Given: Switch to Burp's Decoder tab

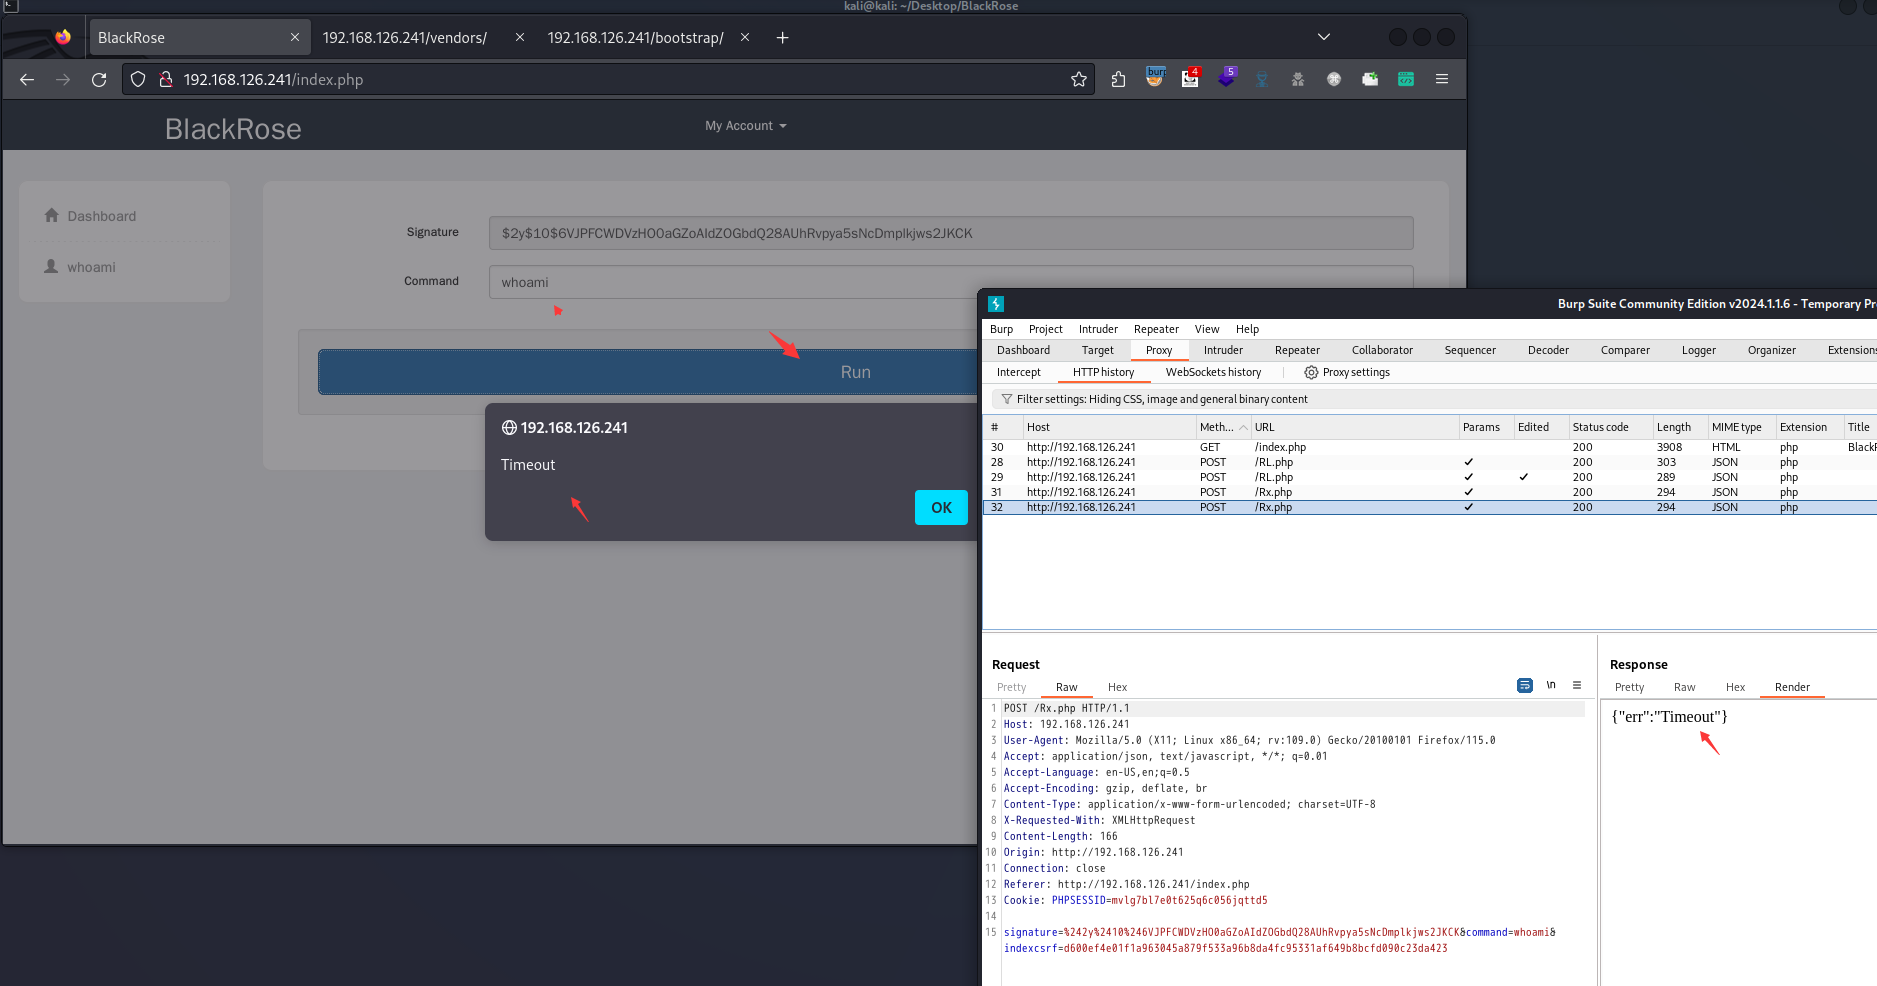Looking at the screenshot, I should [1548, 350].
